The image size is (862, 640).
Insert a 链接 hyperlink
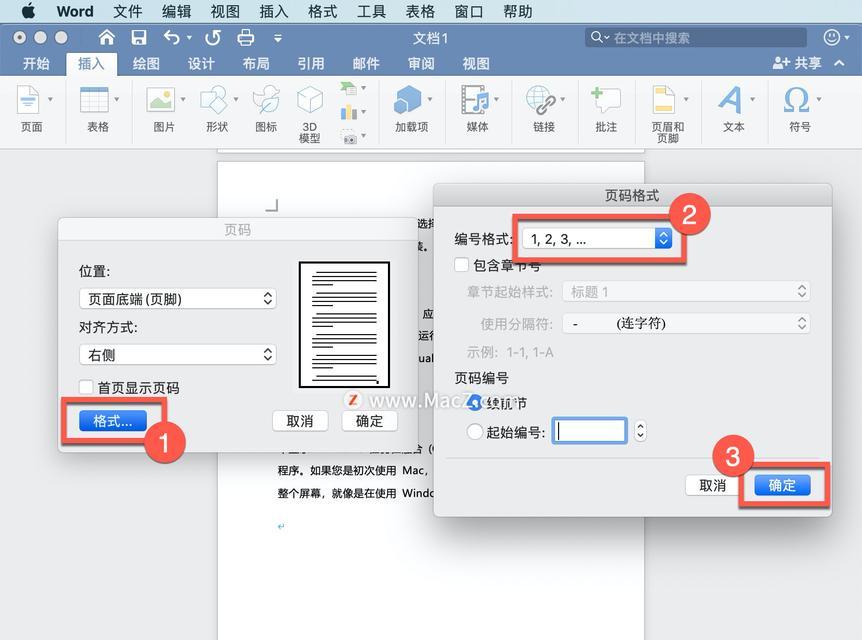click(x=541, y=100)
